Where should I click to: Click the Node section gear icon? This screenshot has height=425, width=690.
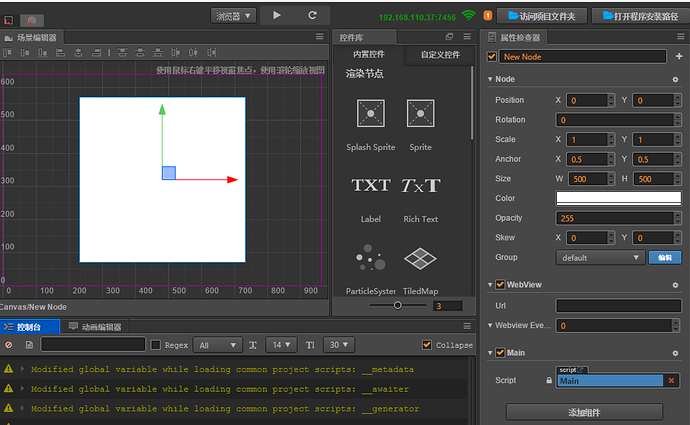click(675, 80)
